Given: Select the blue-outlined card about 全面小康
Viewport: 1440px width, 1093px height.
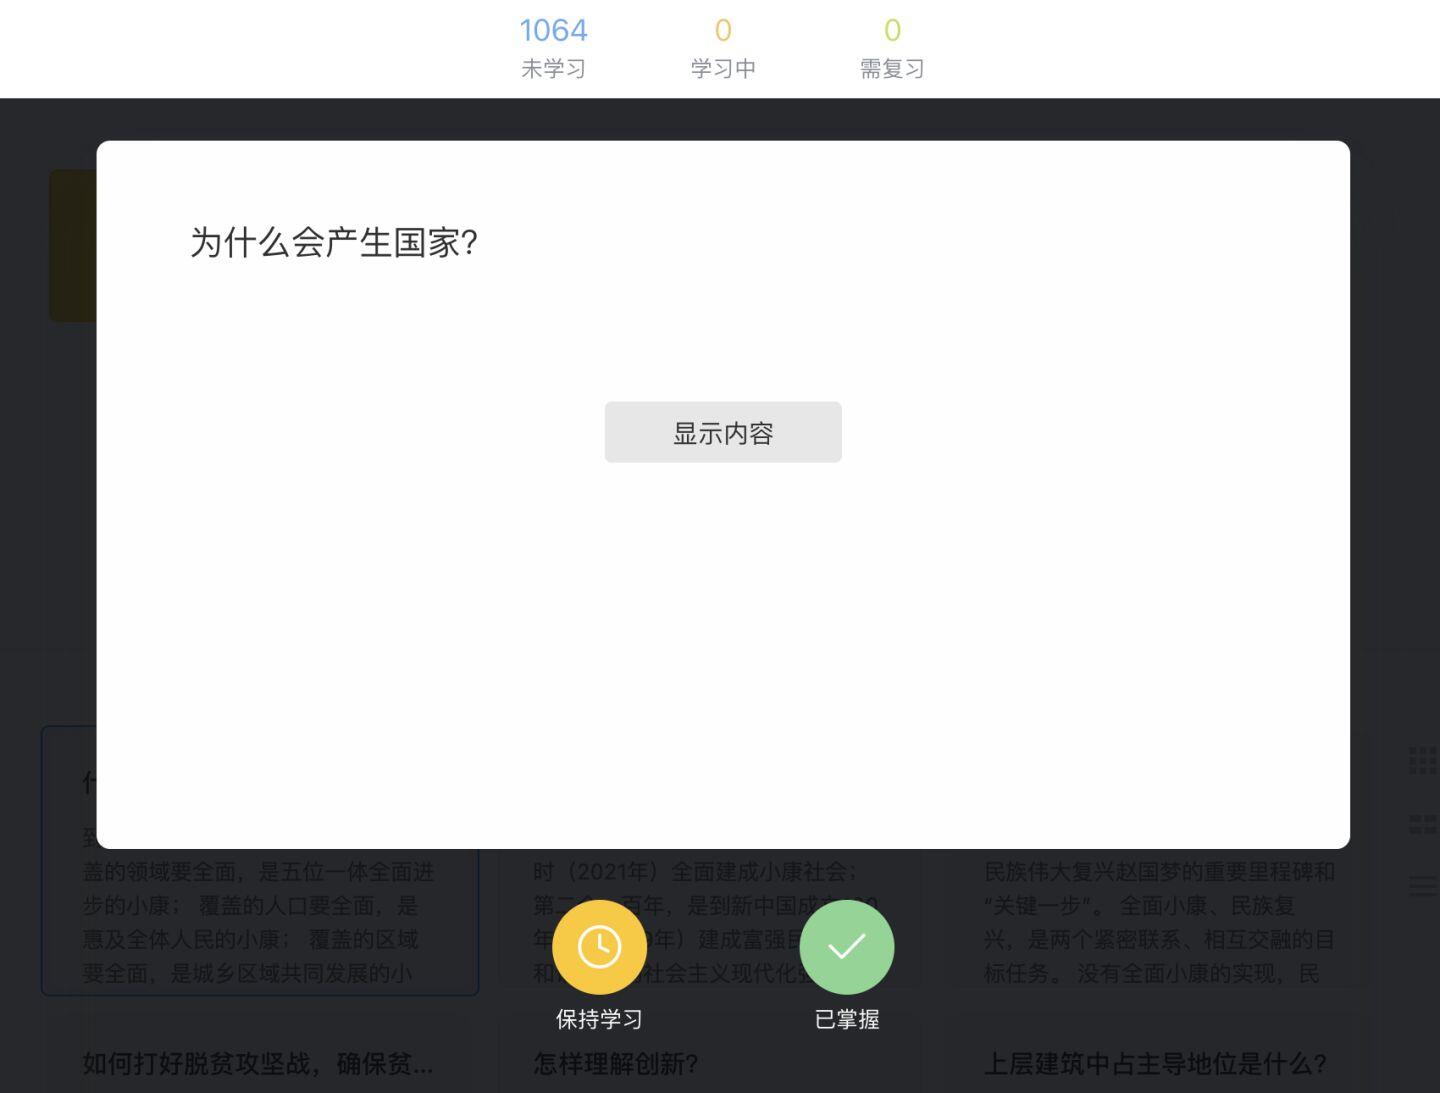Looking at the screenshot, I should 260,920.
